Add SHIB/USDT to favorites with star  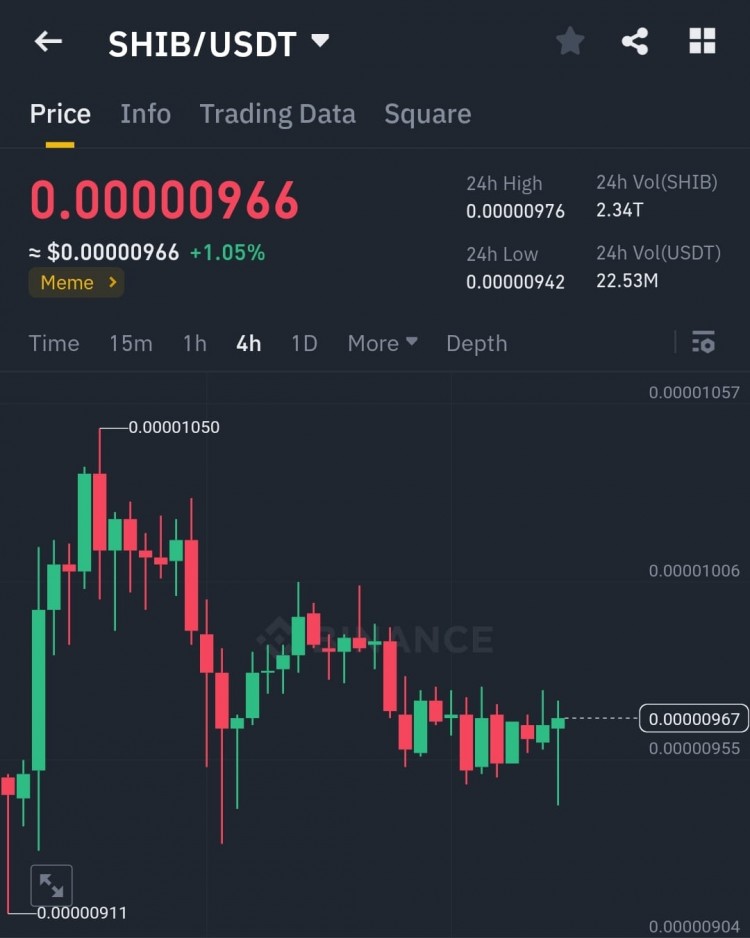569,41
